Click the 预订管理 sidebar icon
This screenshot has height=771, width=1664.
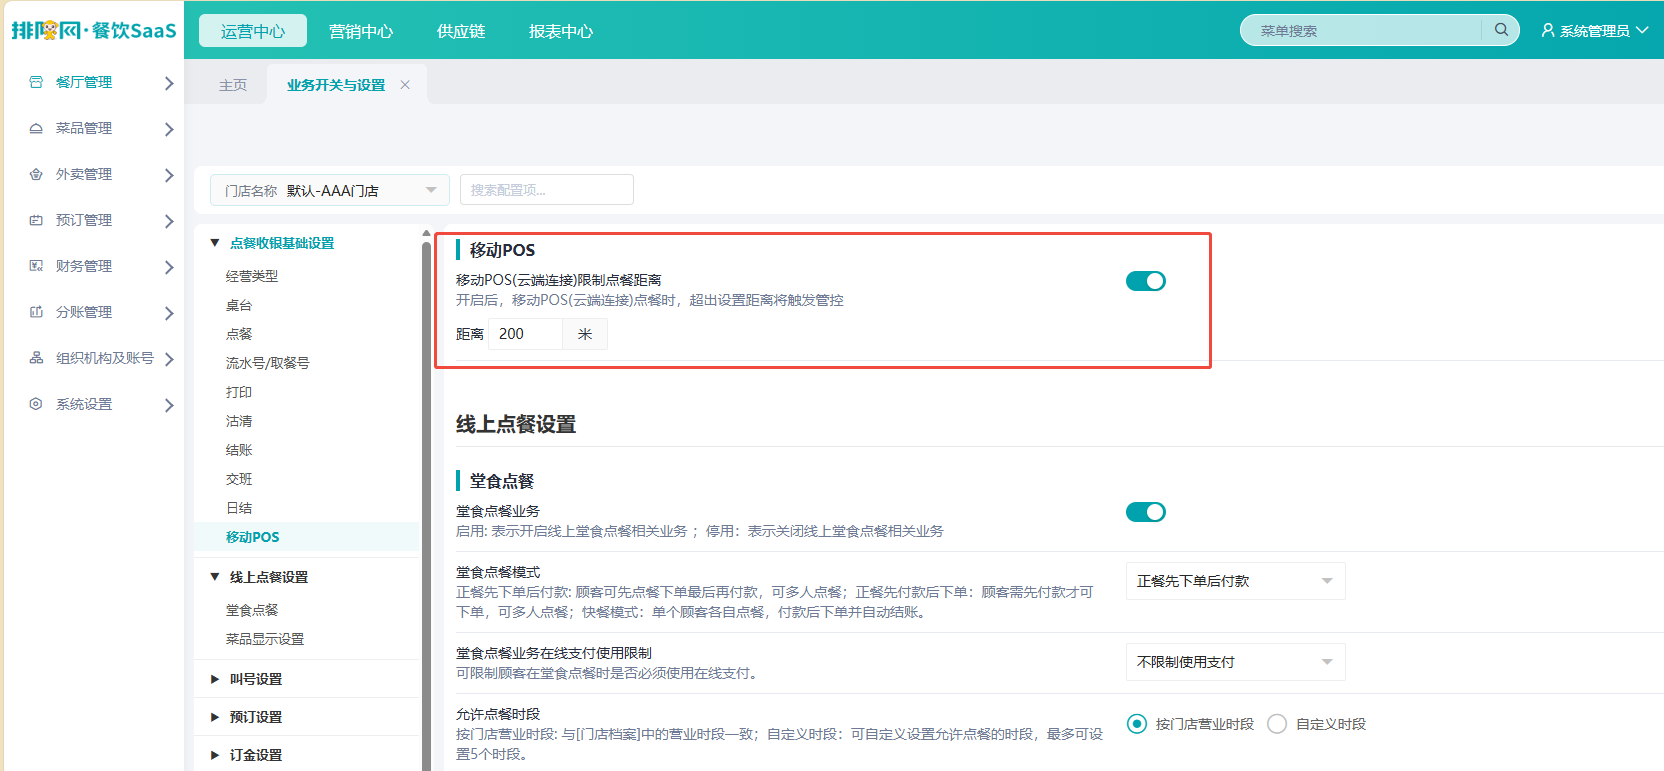pos(36,220)
